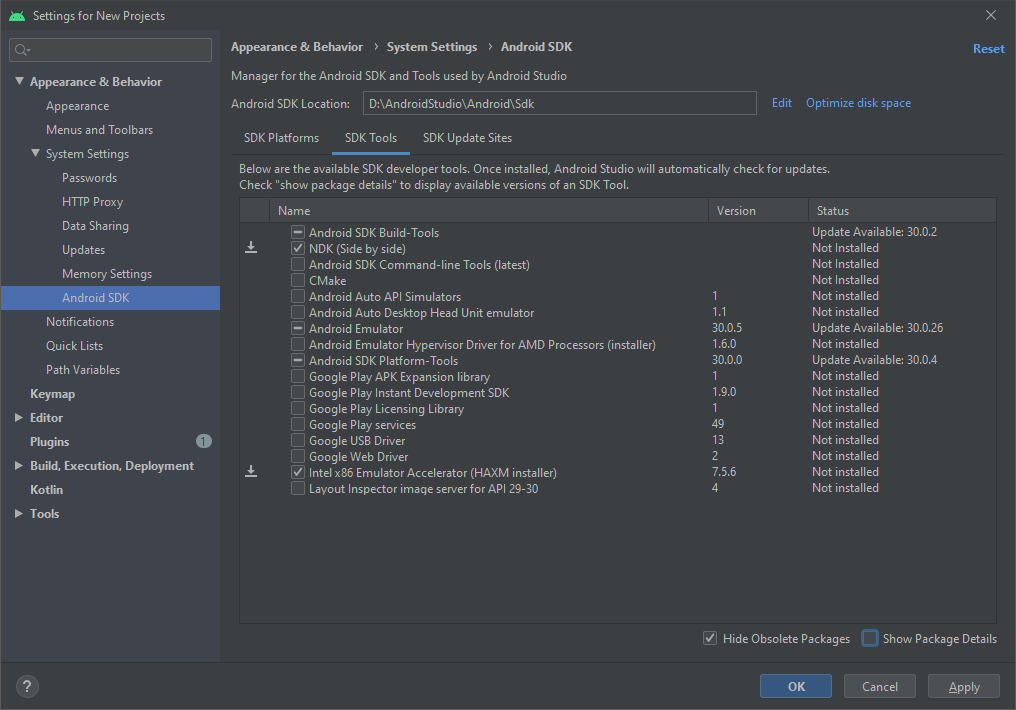
Task: Click the search magnifier icon in settings
Action: (23, 50)
